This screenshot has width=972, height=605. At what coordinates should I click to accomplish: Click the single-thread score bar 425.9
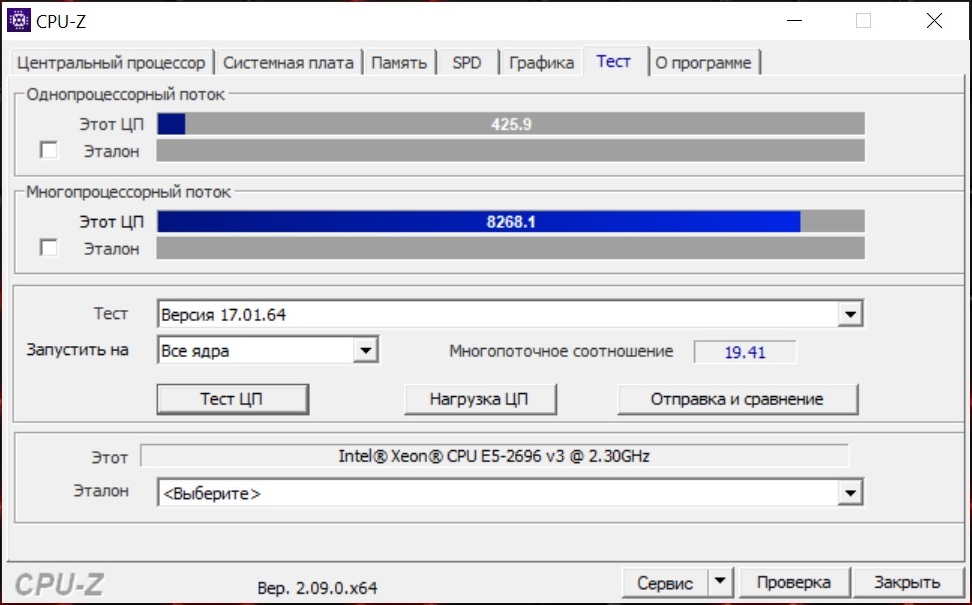click(511, 124)
